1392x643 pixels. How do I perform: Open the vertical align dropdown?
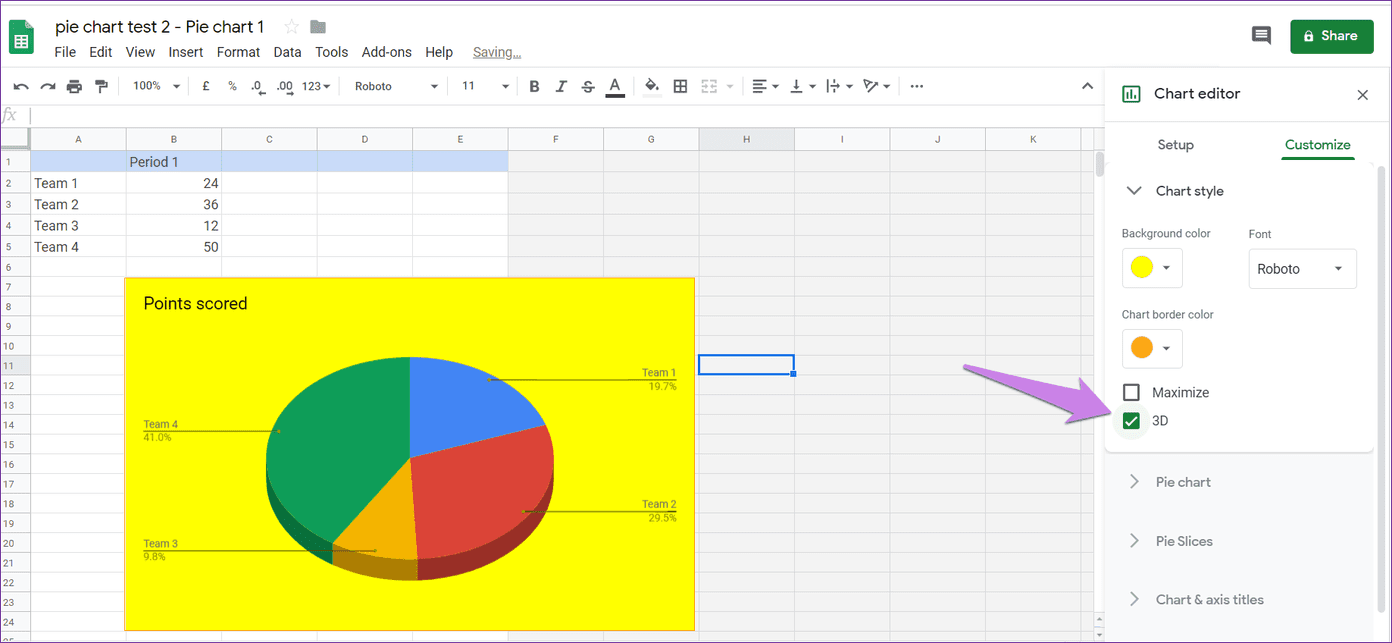[802, 87]
